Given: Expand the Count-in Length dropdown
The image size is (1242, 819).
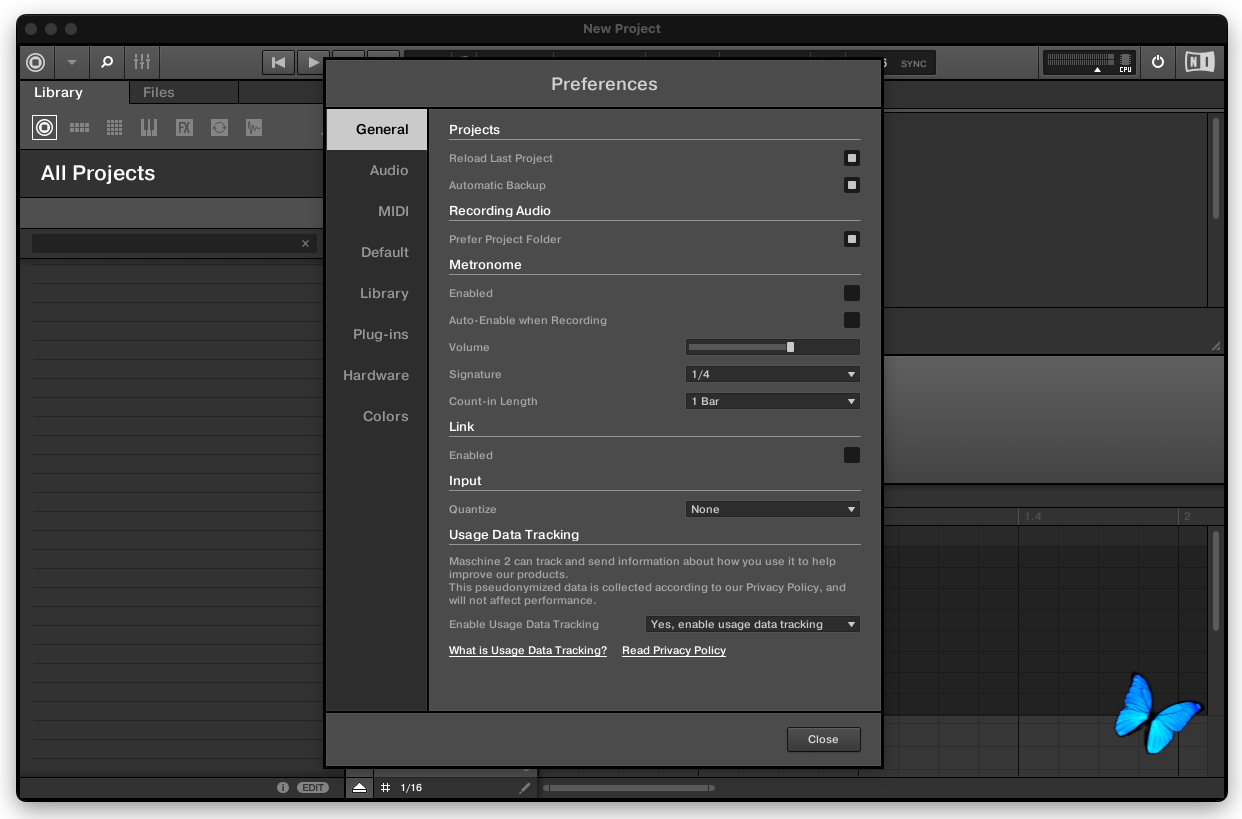Looking at the screenshot, I should [x=772, y=401].
